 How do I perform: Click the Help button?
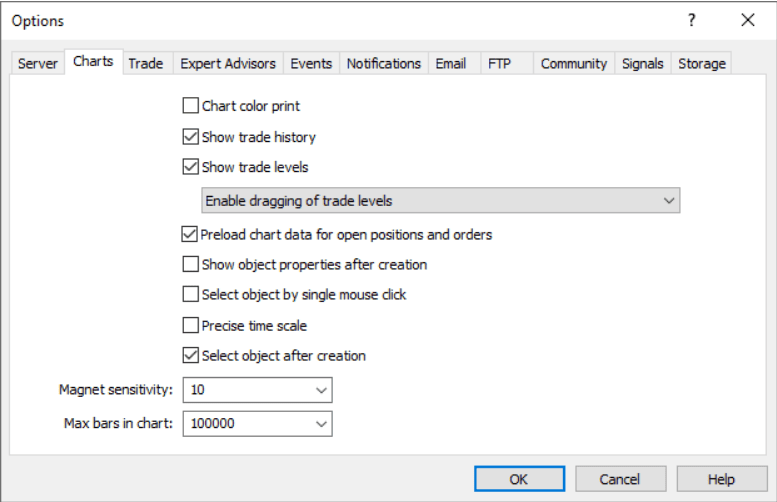721,479
